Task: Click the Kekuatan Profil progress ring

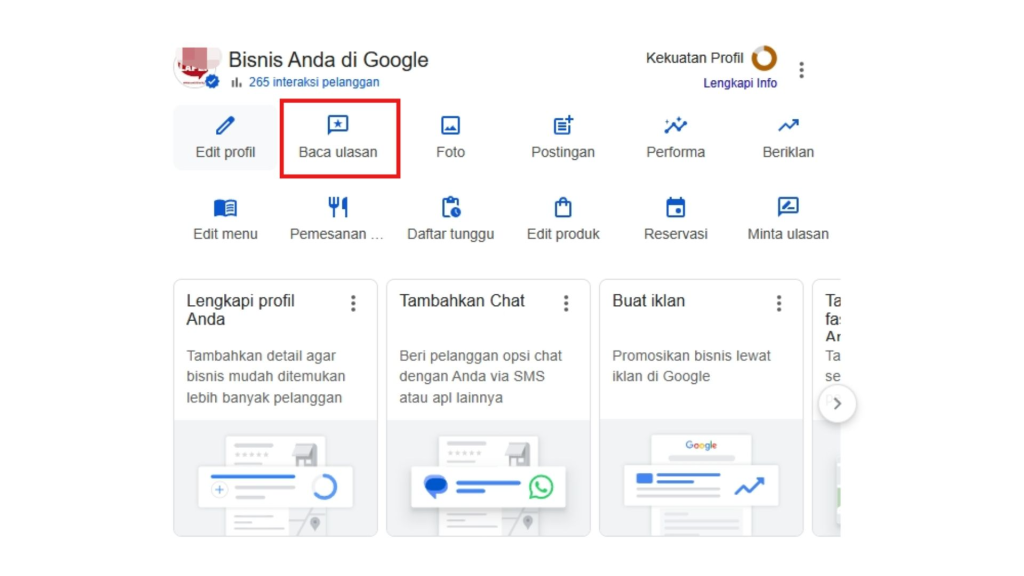Action: pyautogui.click(x=764, y=58)
